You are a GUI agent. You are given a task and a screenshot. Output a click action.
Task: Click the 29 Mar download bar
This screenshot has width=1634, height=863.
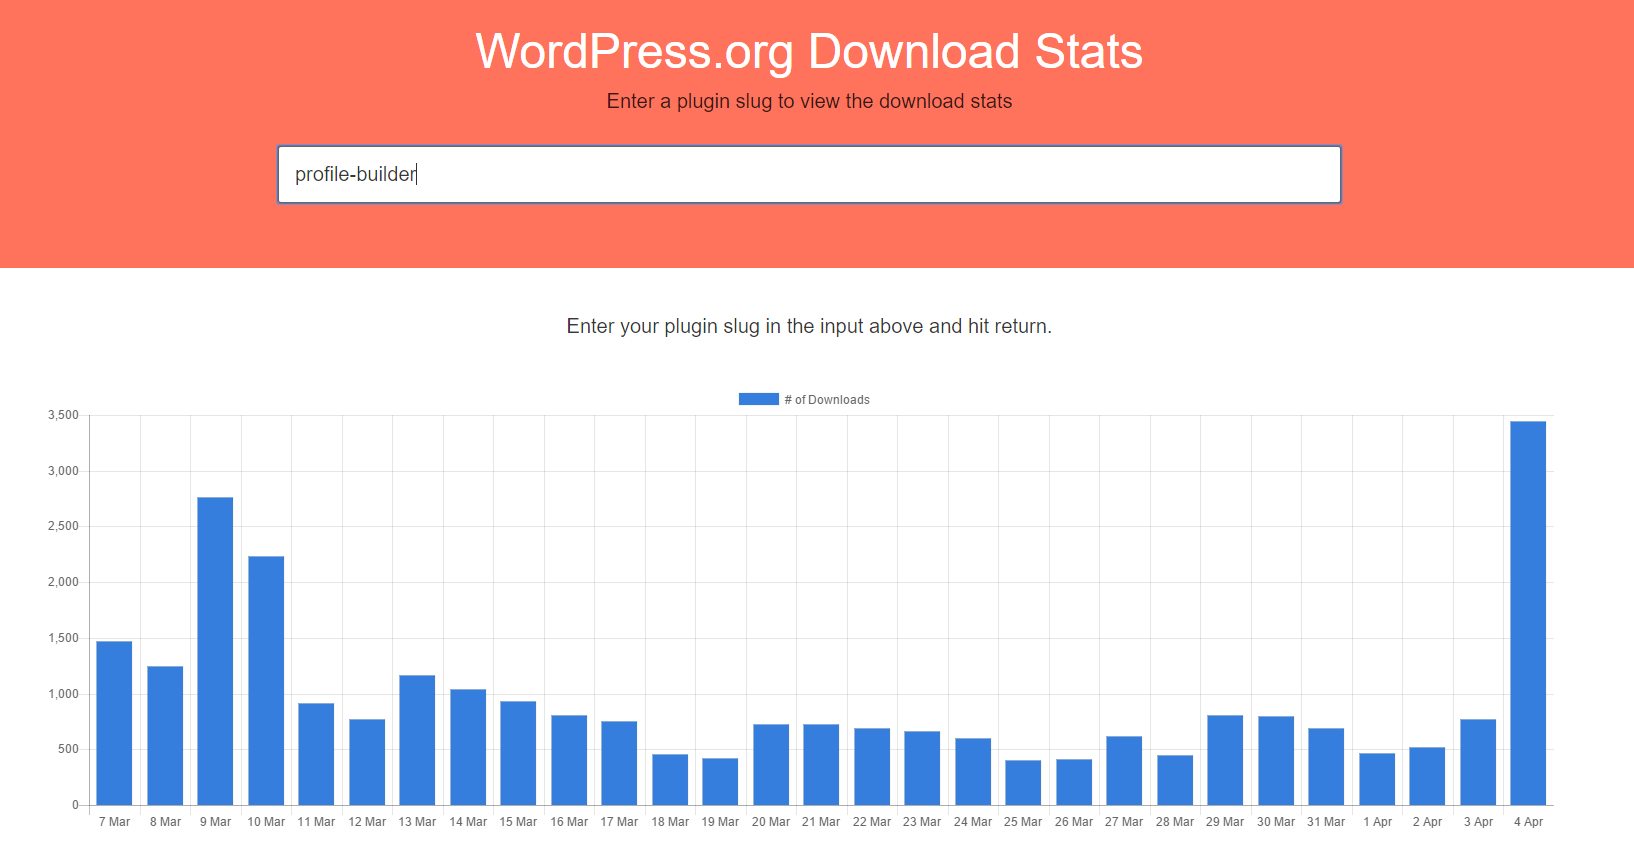click(1225, 760)
